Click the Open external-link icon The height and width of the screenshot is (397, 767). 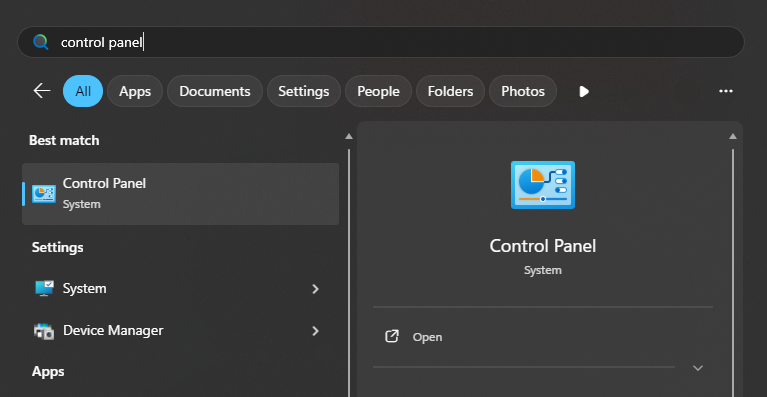pyautogui.click(x=392, y=336)
